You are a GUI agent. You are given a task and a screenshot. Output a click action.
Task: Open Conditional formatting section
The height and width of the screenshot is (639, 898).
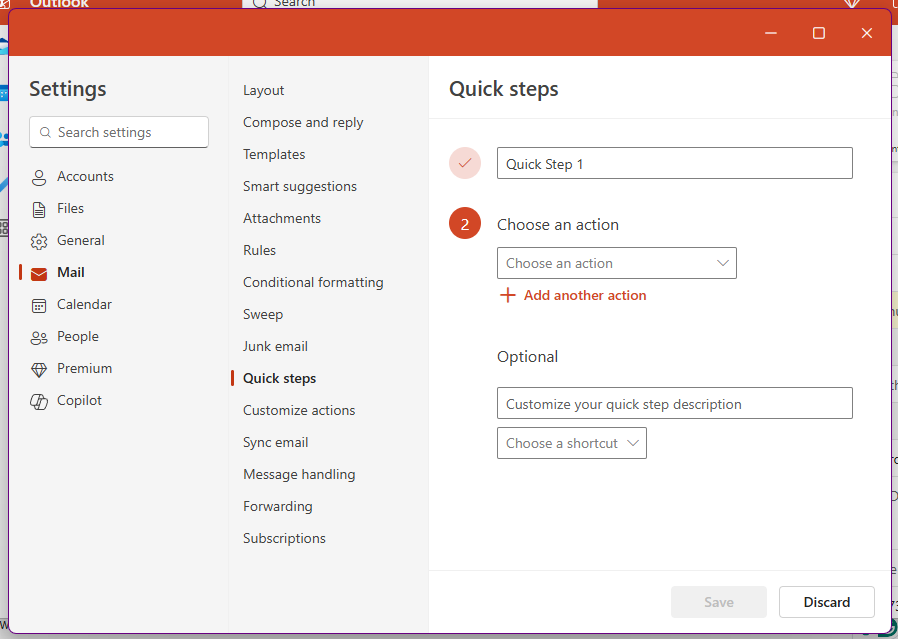(313, 283)
